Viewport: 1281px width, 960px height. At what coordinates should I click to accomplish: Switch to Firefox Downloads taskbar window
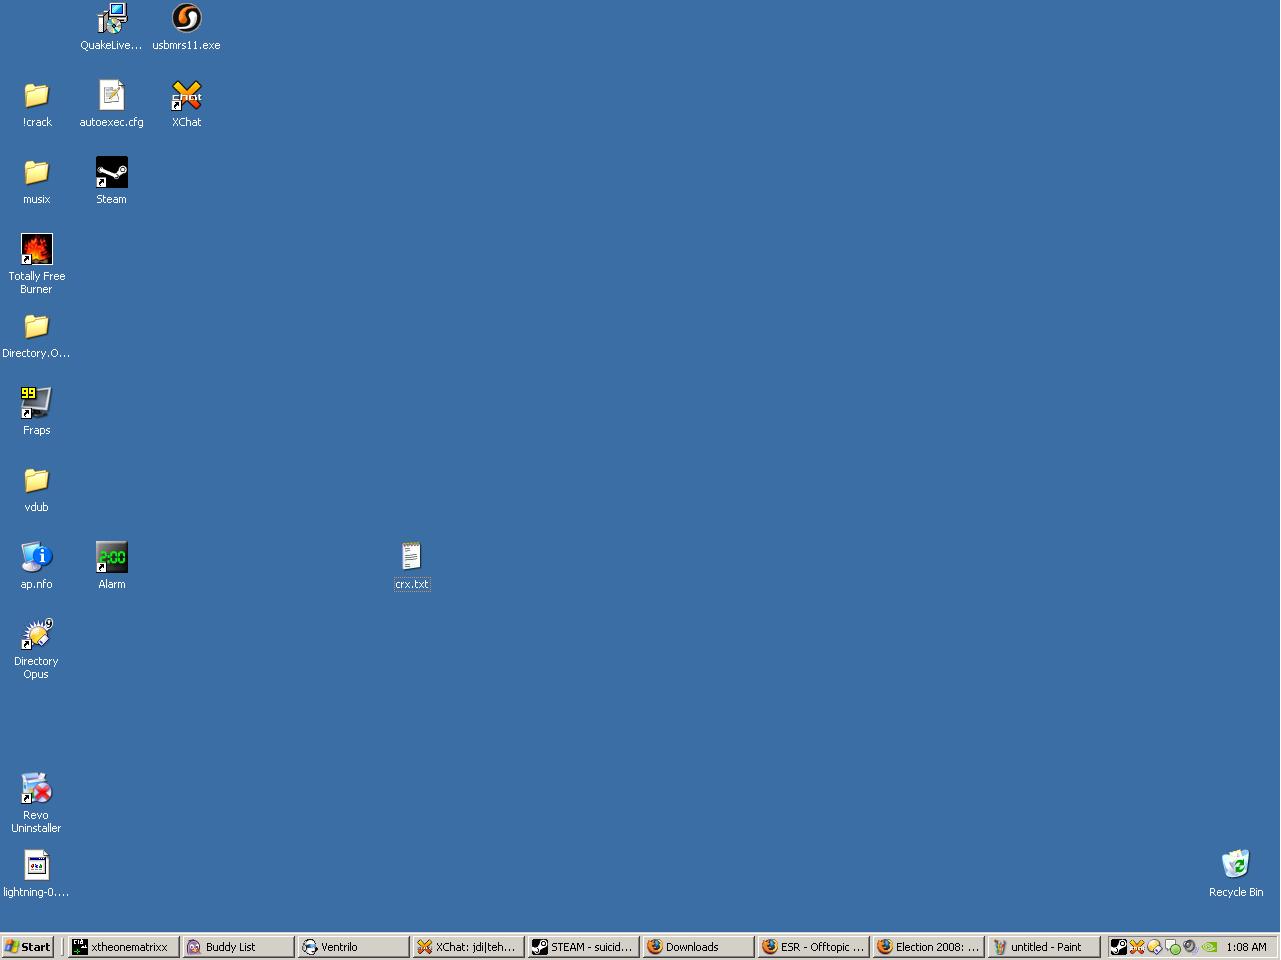tap(697, 947)
